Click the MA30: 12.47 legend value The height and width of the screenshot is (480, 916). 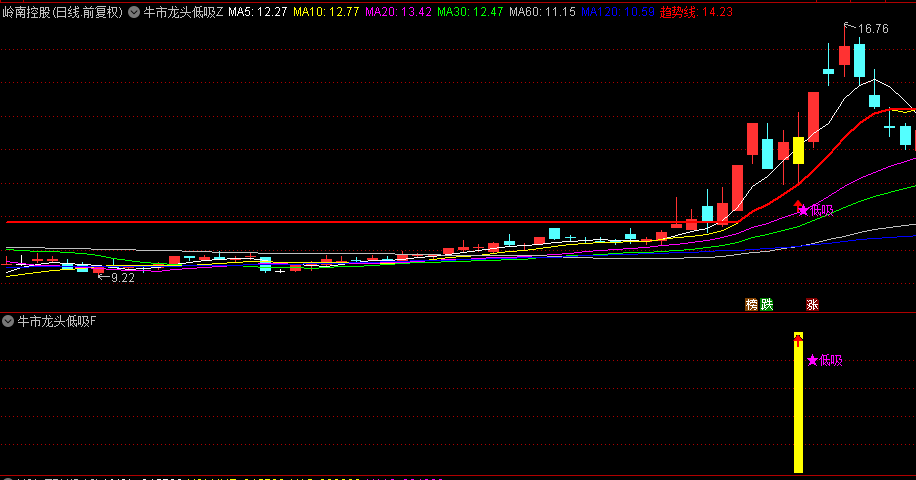(470, 12)
